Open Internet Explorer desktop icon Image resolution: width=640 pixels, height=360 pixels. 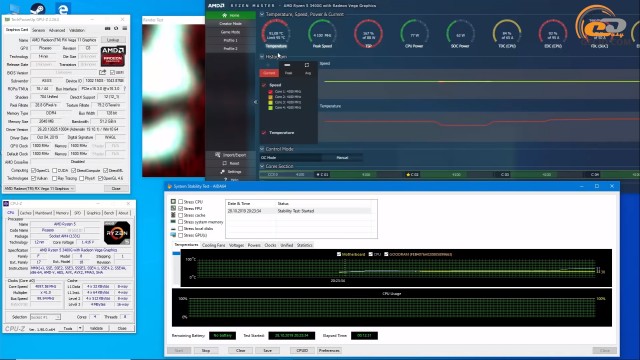pos(63,8)
